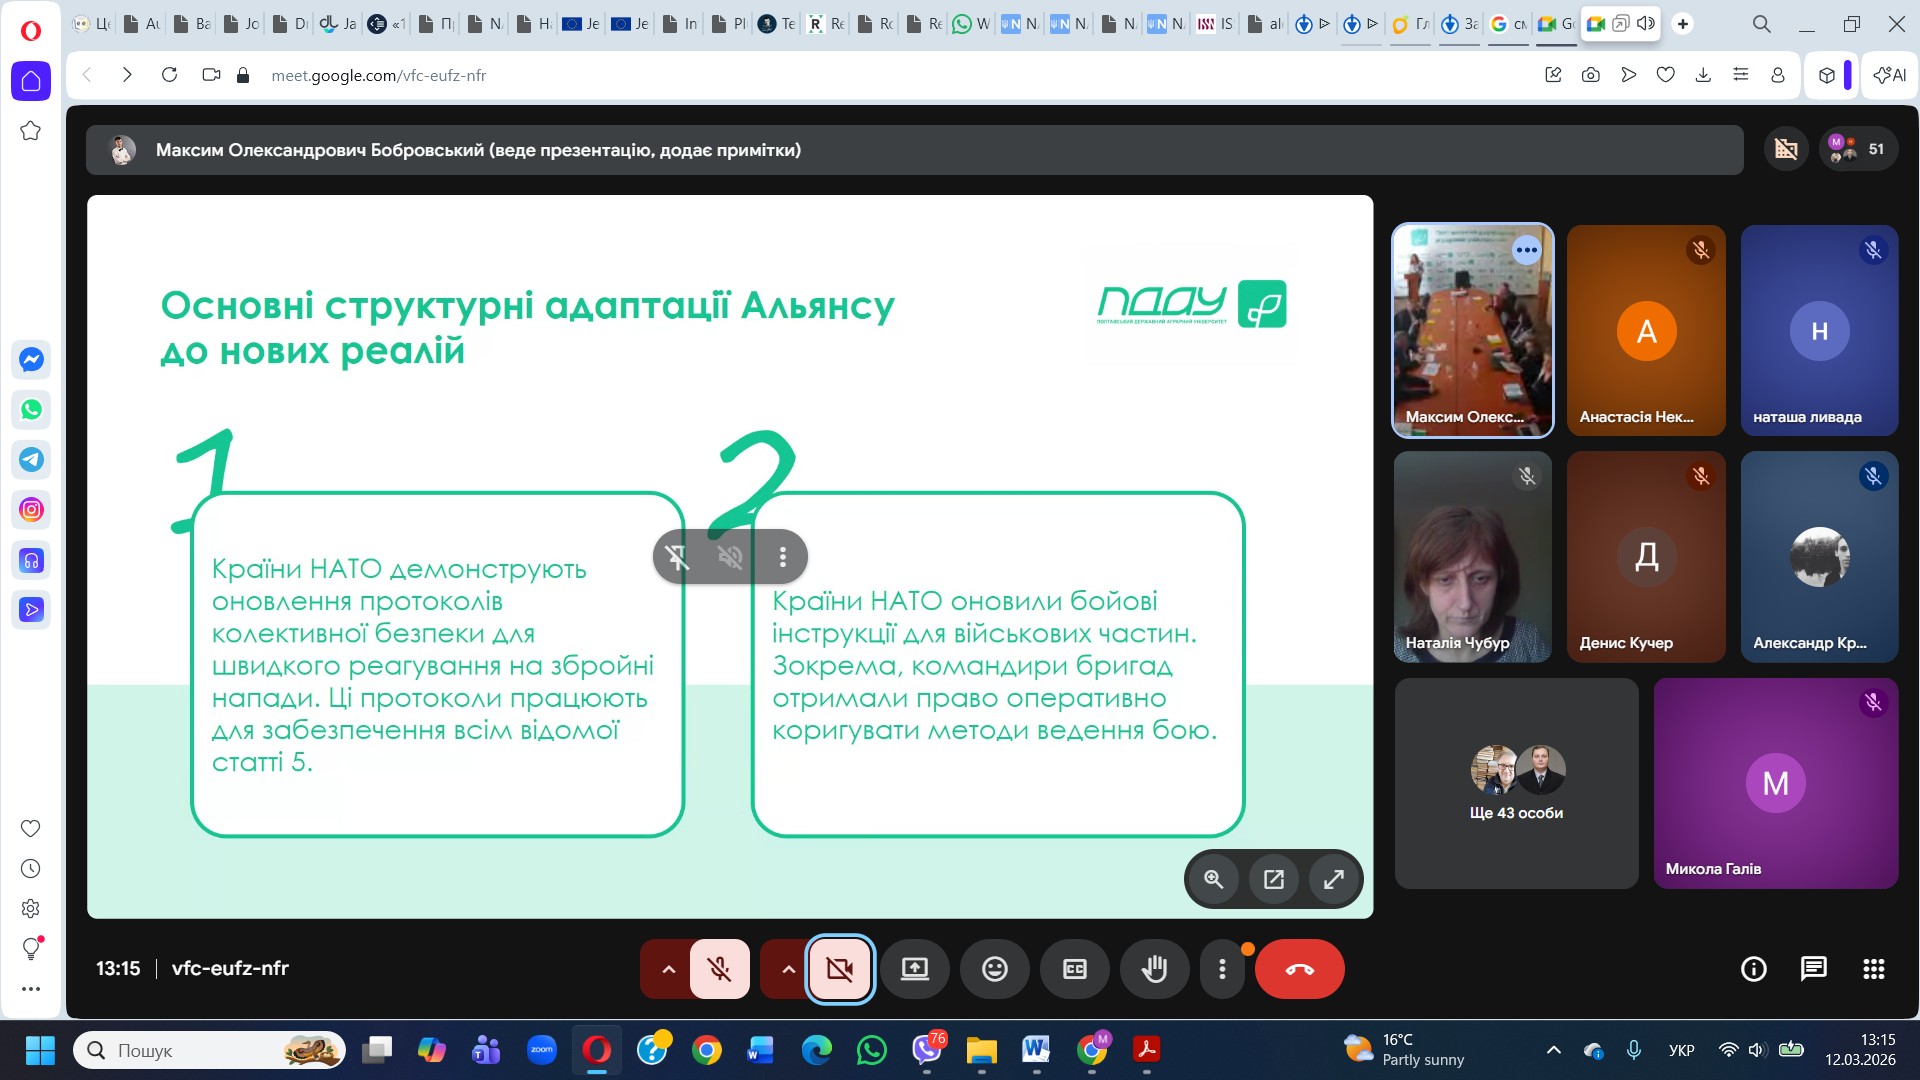Image resolution: width=1920 pixels, height=1080 pixels.
Task: Toggle closed captions button
Action: pos(1074,968)
